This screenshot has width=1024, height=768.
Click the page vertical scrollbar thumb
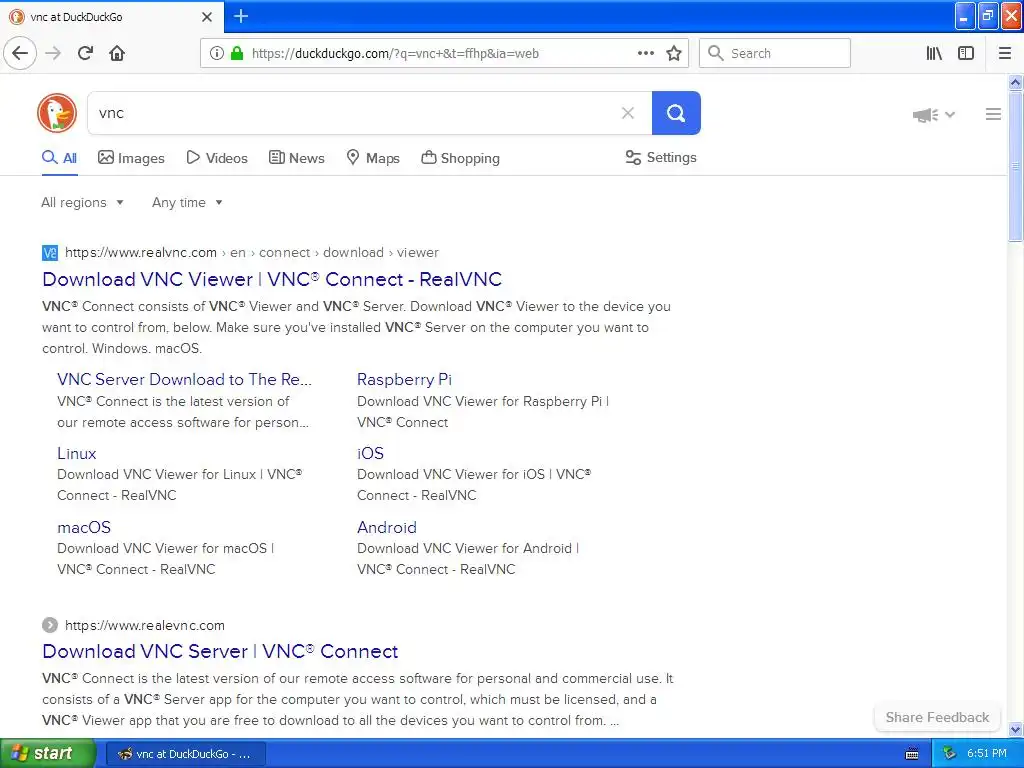1016,167
